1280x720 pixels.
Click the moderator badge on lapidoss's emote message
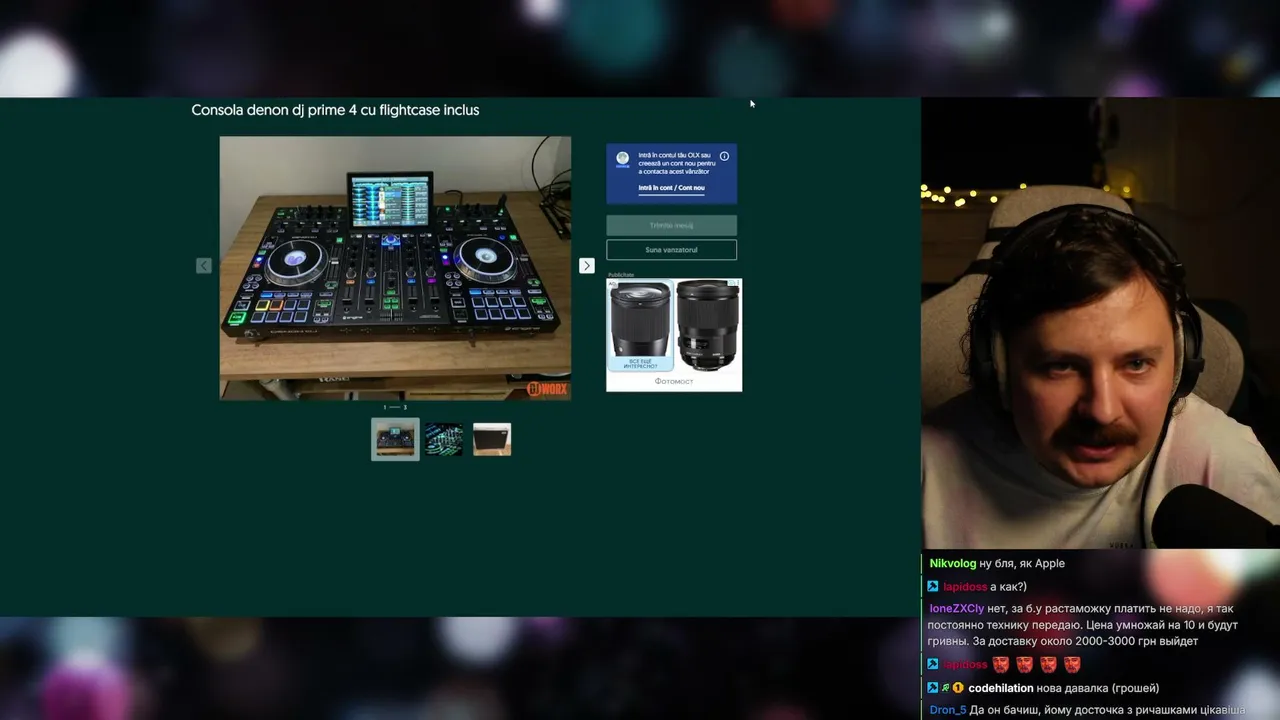pos(933,664)
